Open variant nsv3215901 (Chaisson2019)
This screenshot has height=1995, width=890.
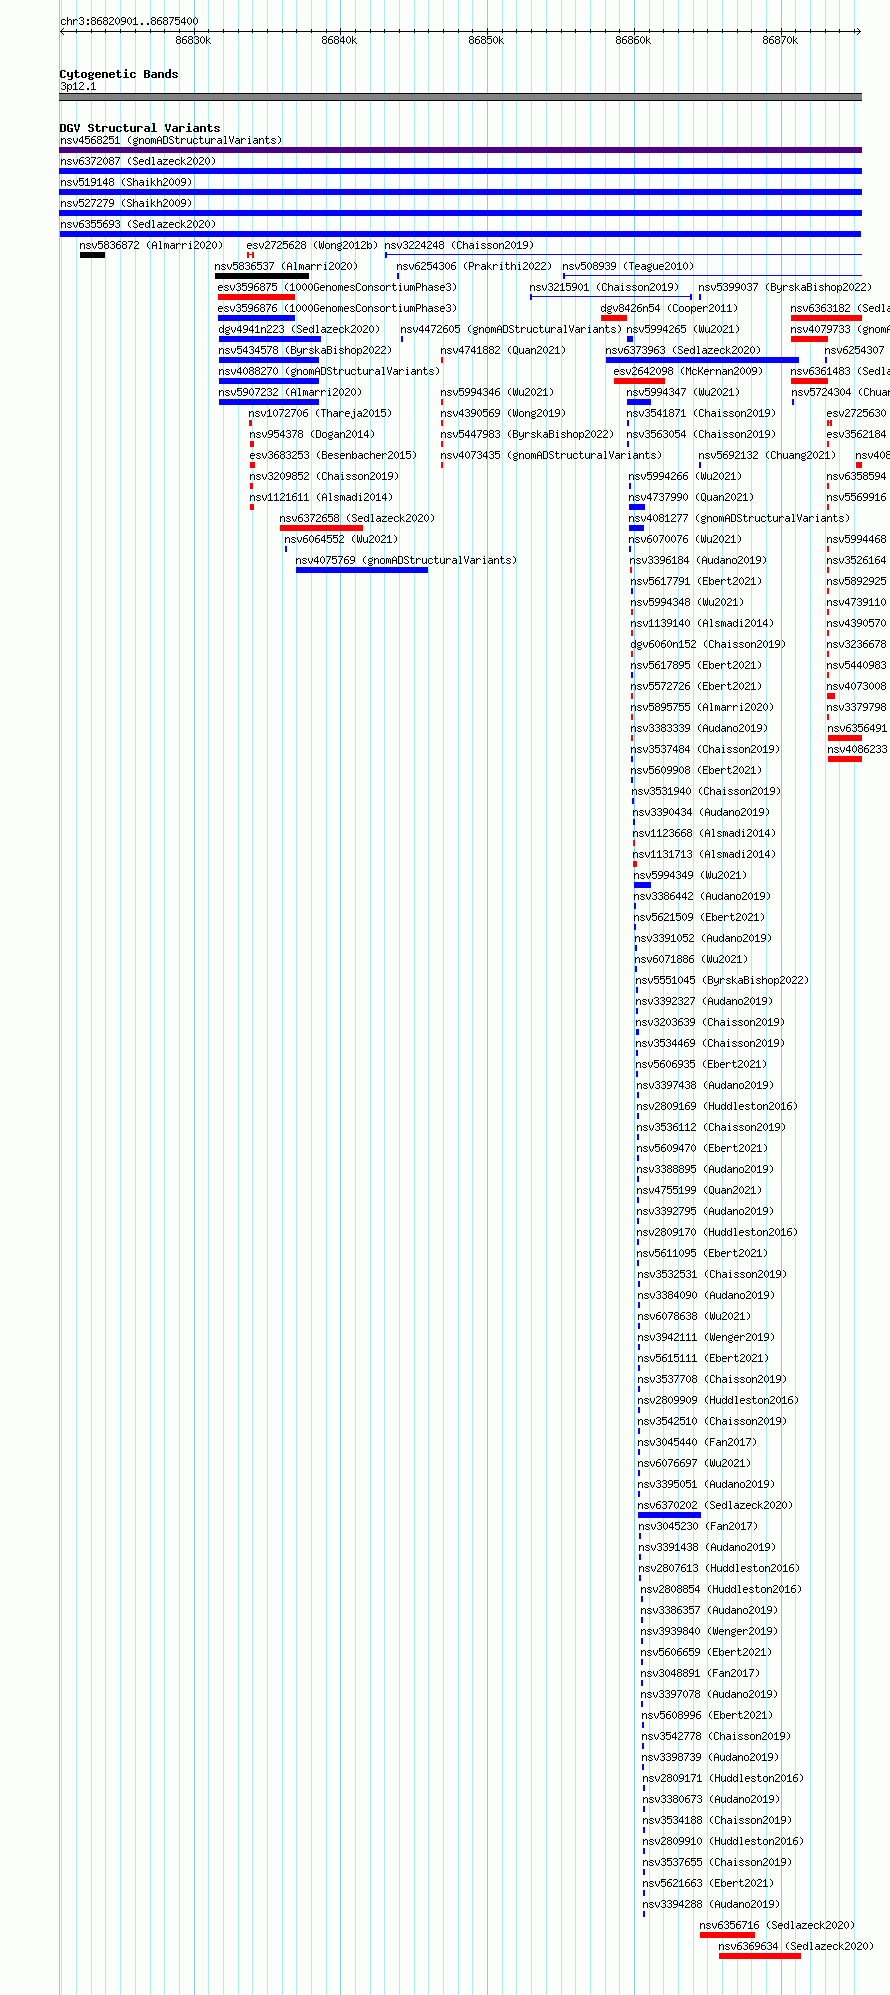tap(604, 287)
